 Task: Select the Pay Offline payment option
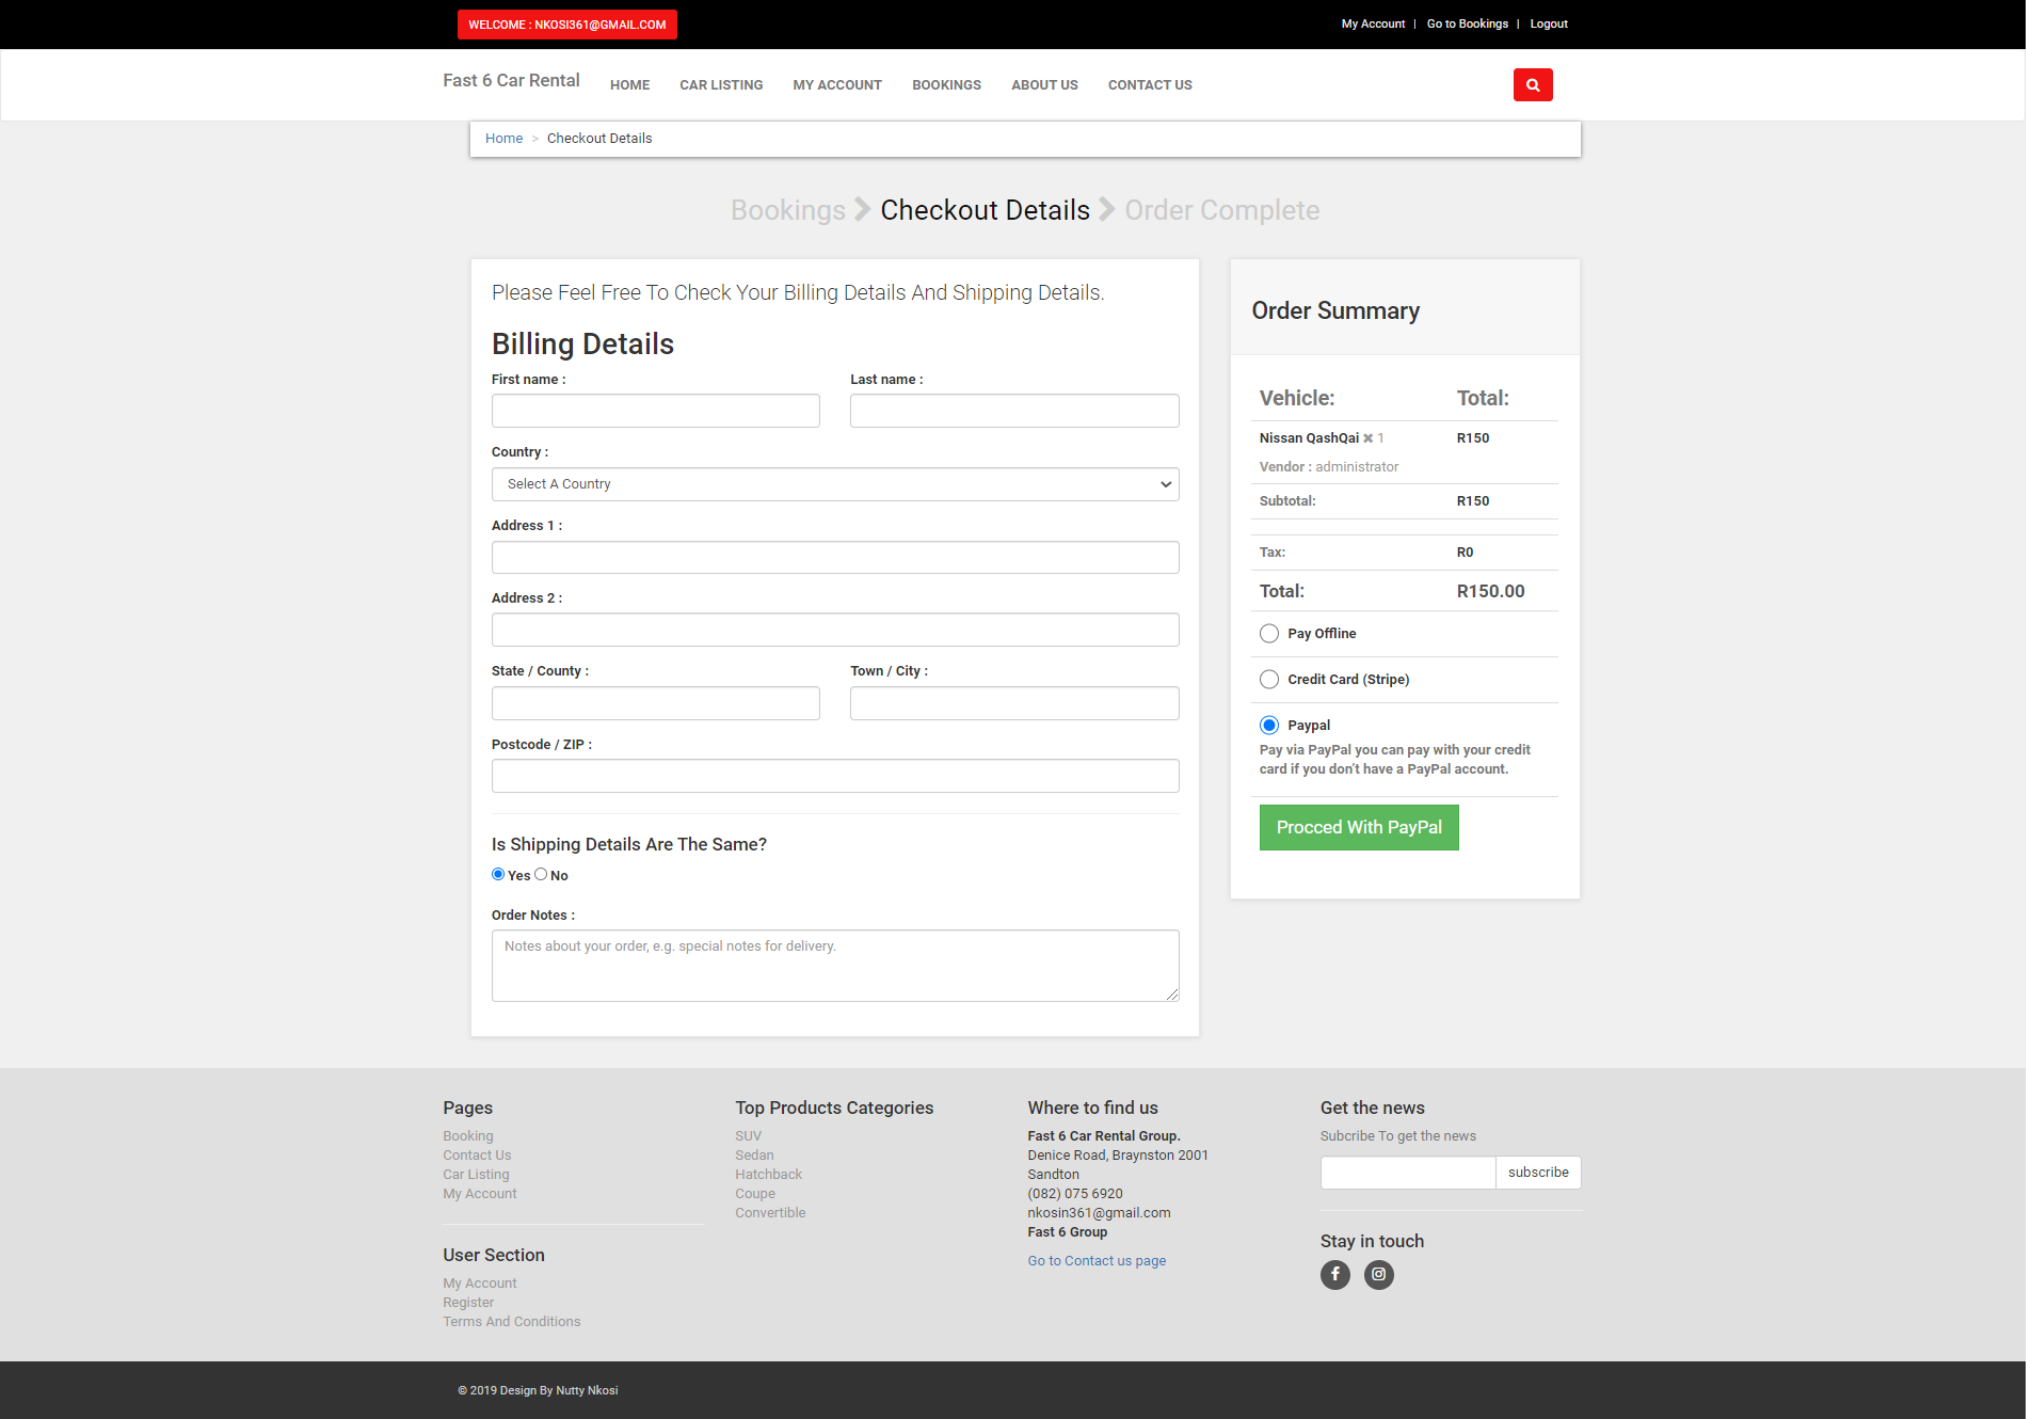tap(1268, 632)
